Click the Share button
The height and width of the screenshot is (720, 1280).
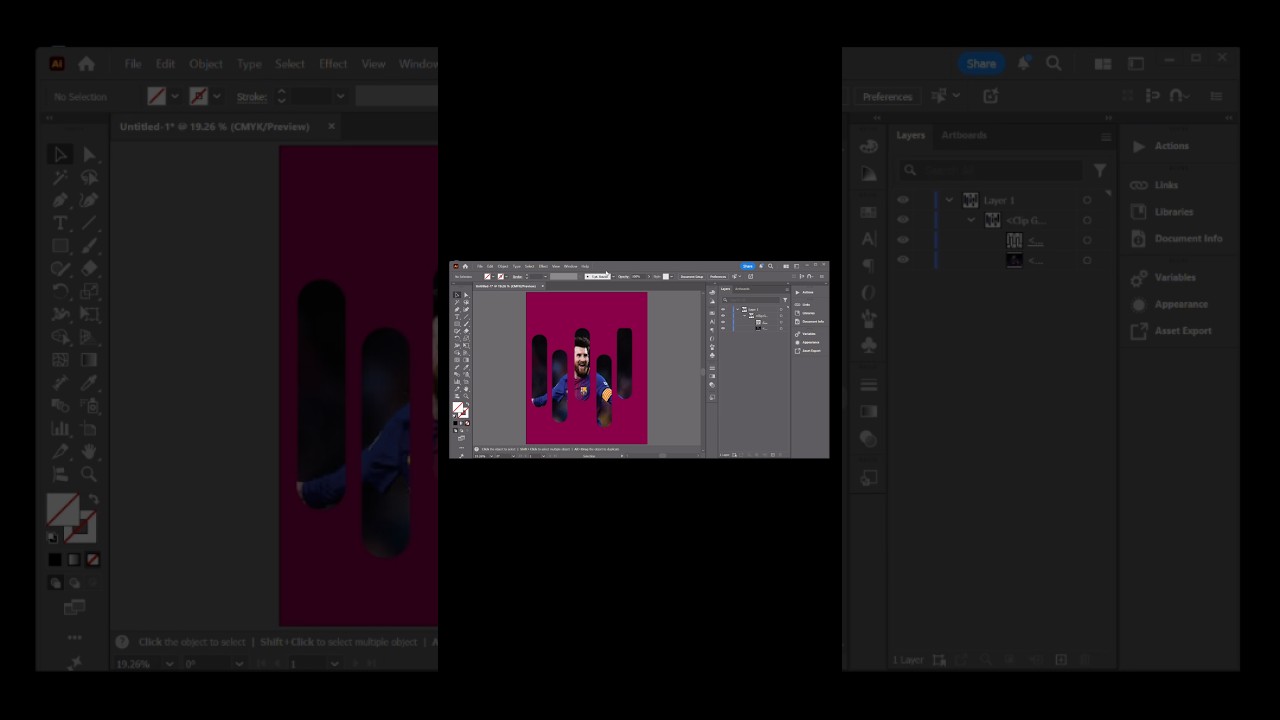981,63
